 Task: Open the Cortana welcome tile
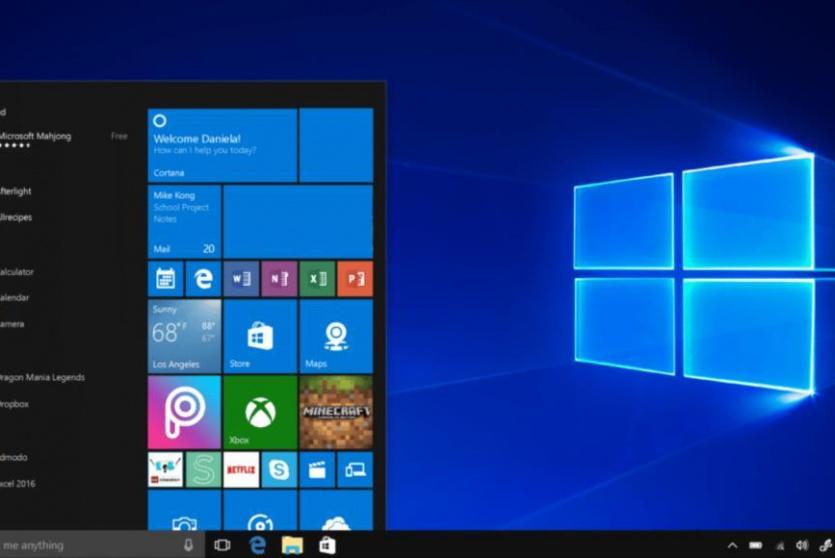click(222, 146)
